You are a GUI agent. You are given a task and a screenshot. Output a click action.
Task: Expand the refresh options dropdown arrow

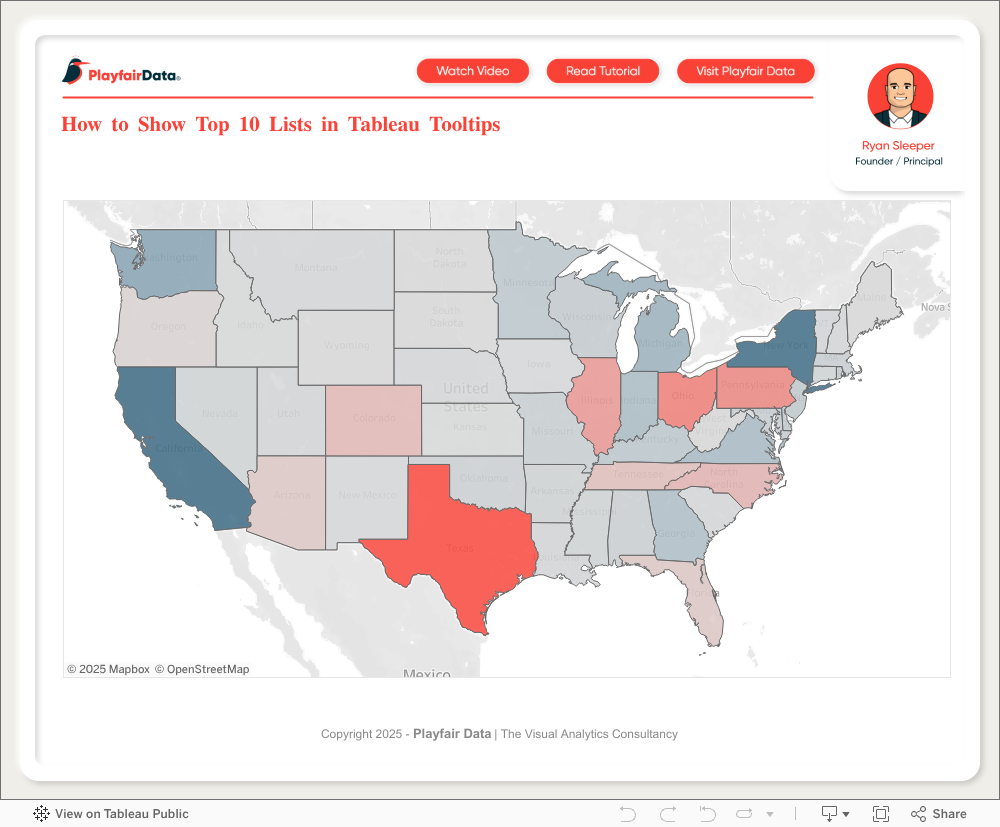770,814
